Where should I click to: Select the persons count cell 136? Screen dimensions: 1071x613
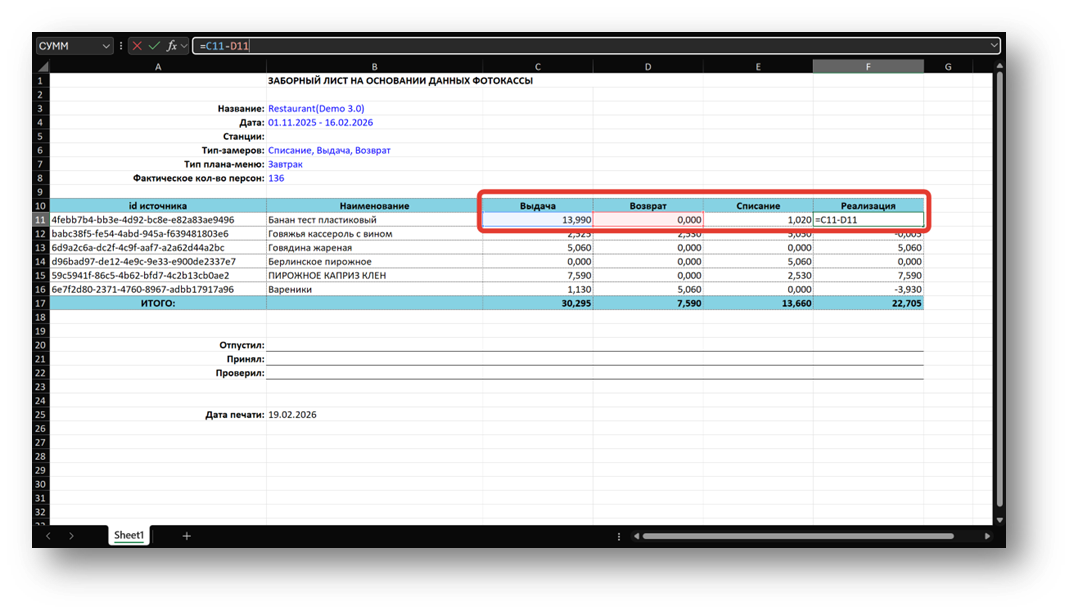tap(276, 178)
